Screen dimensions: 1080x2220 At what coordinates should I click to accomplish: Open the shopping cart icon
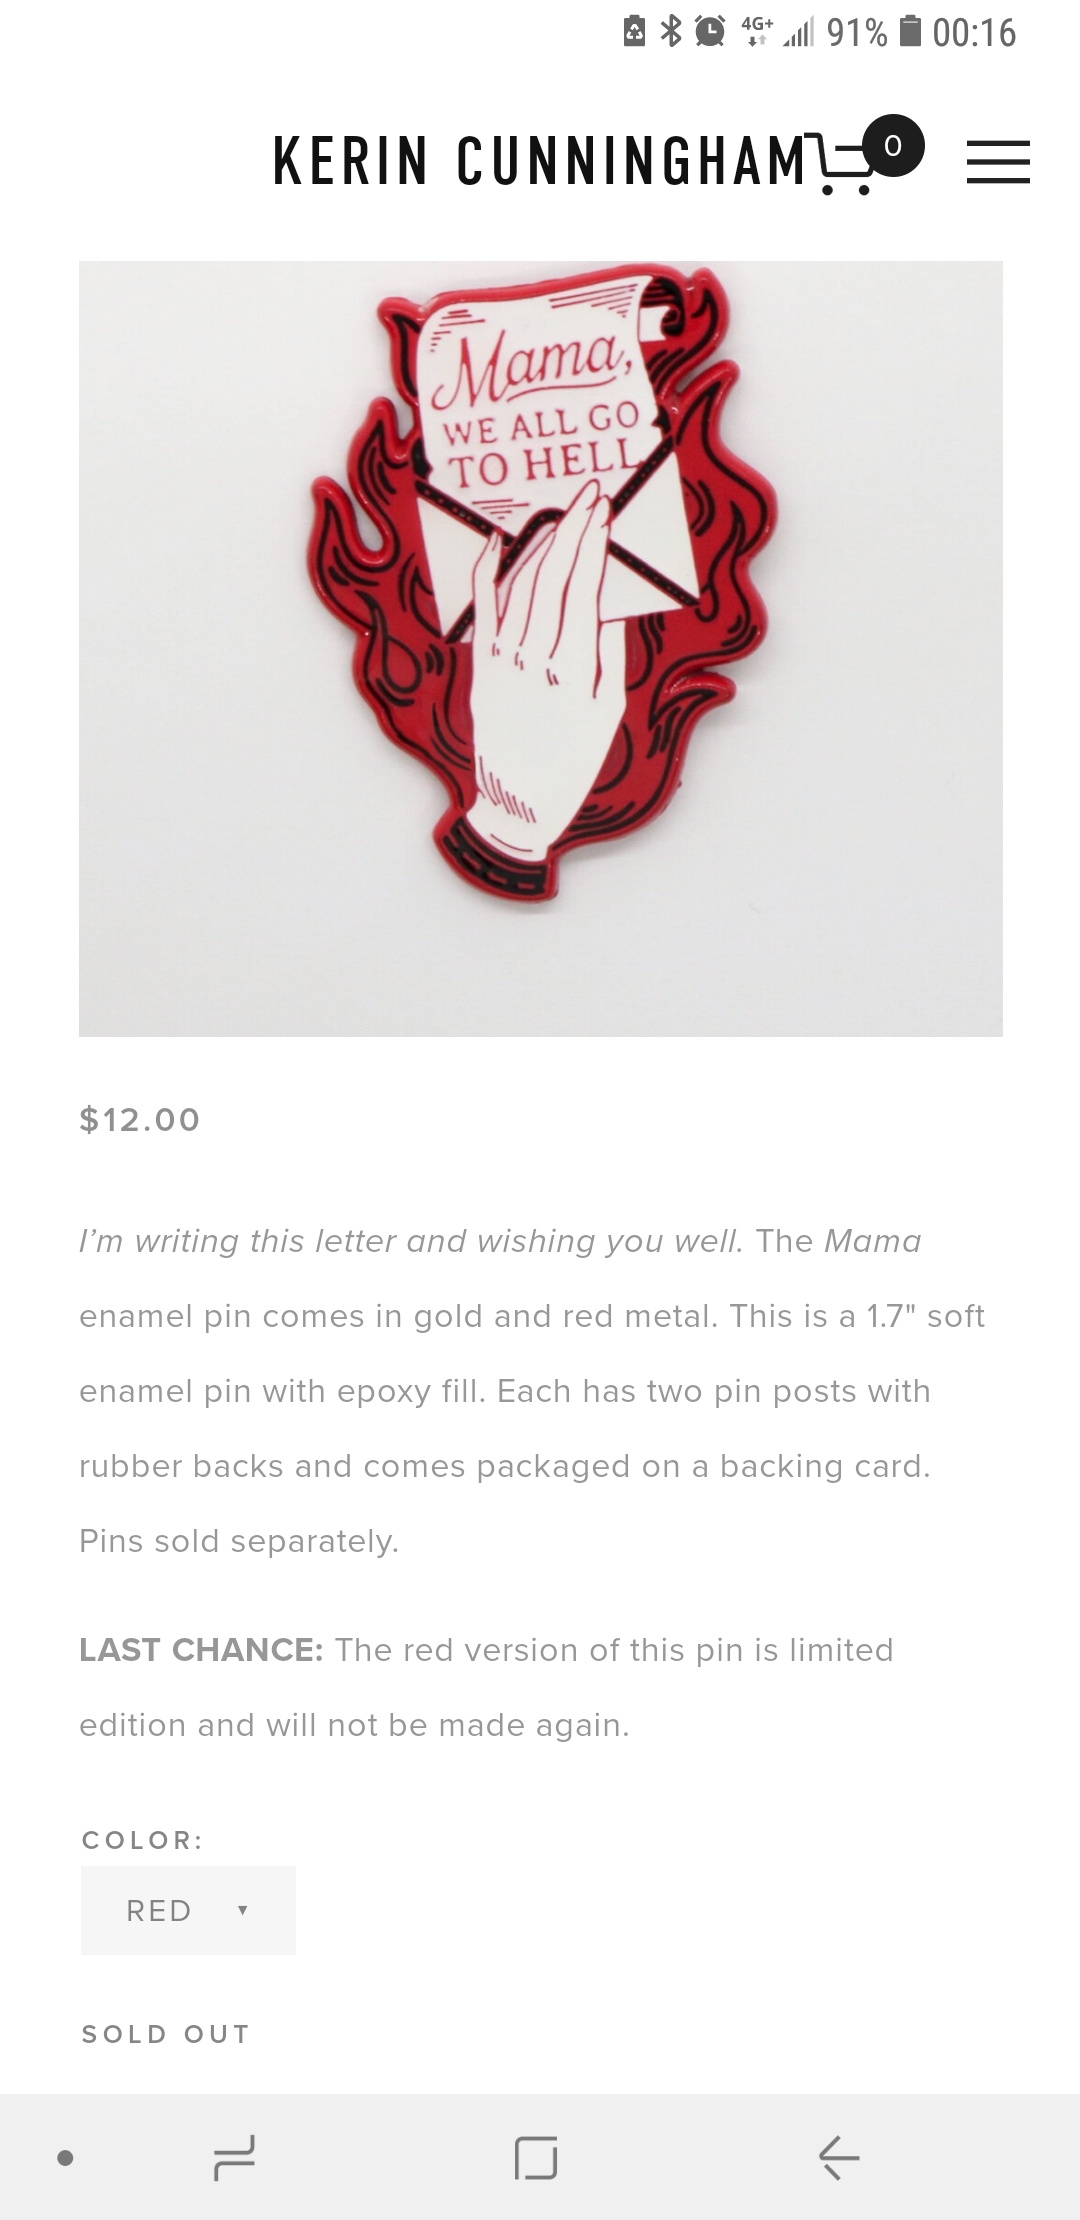(x=843, y=164)
